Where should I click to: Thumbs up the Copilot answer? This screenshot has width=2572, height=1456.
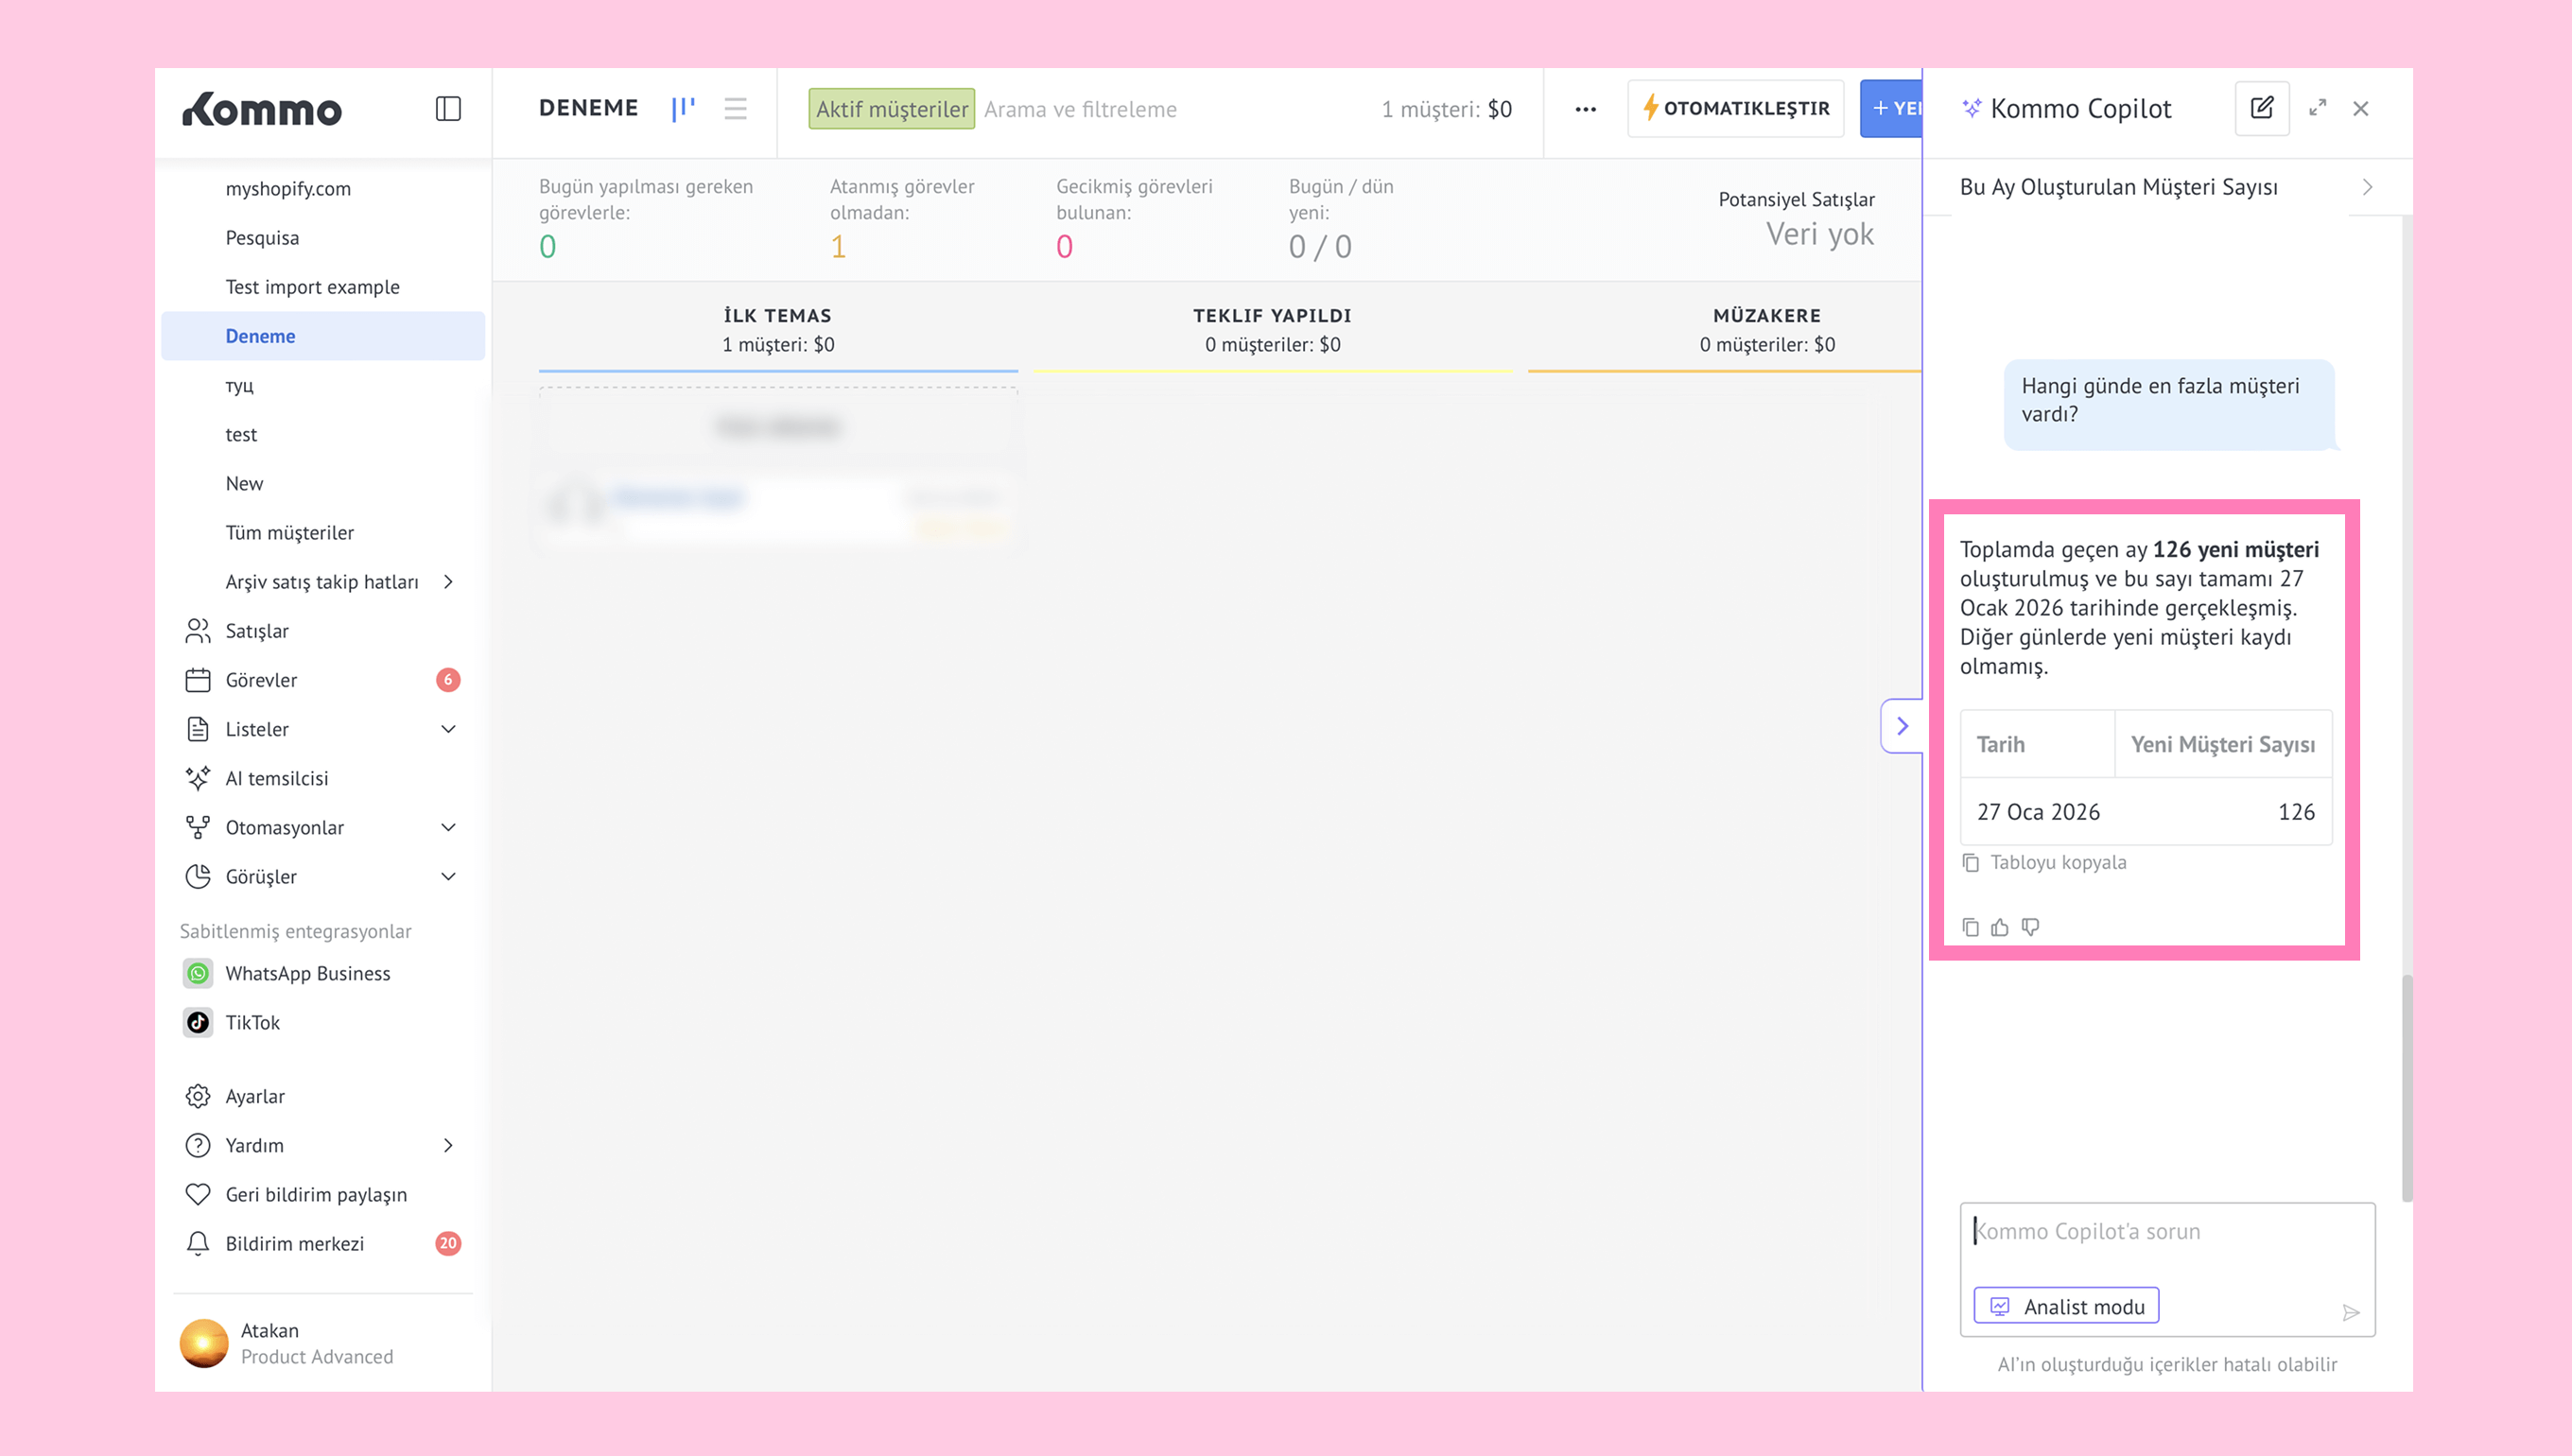point(1999,927)
